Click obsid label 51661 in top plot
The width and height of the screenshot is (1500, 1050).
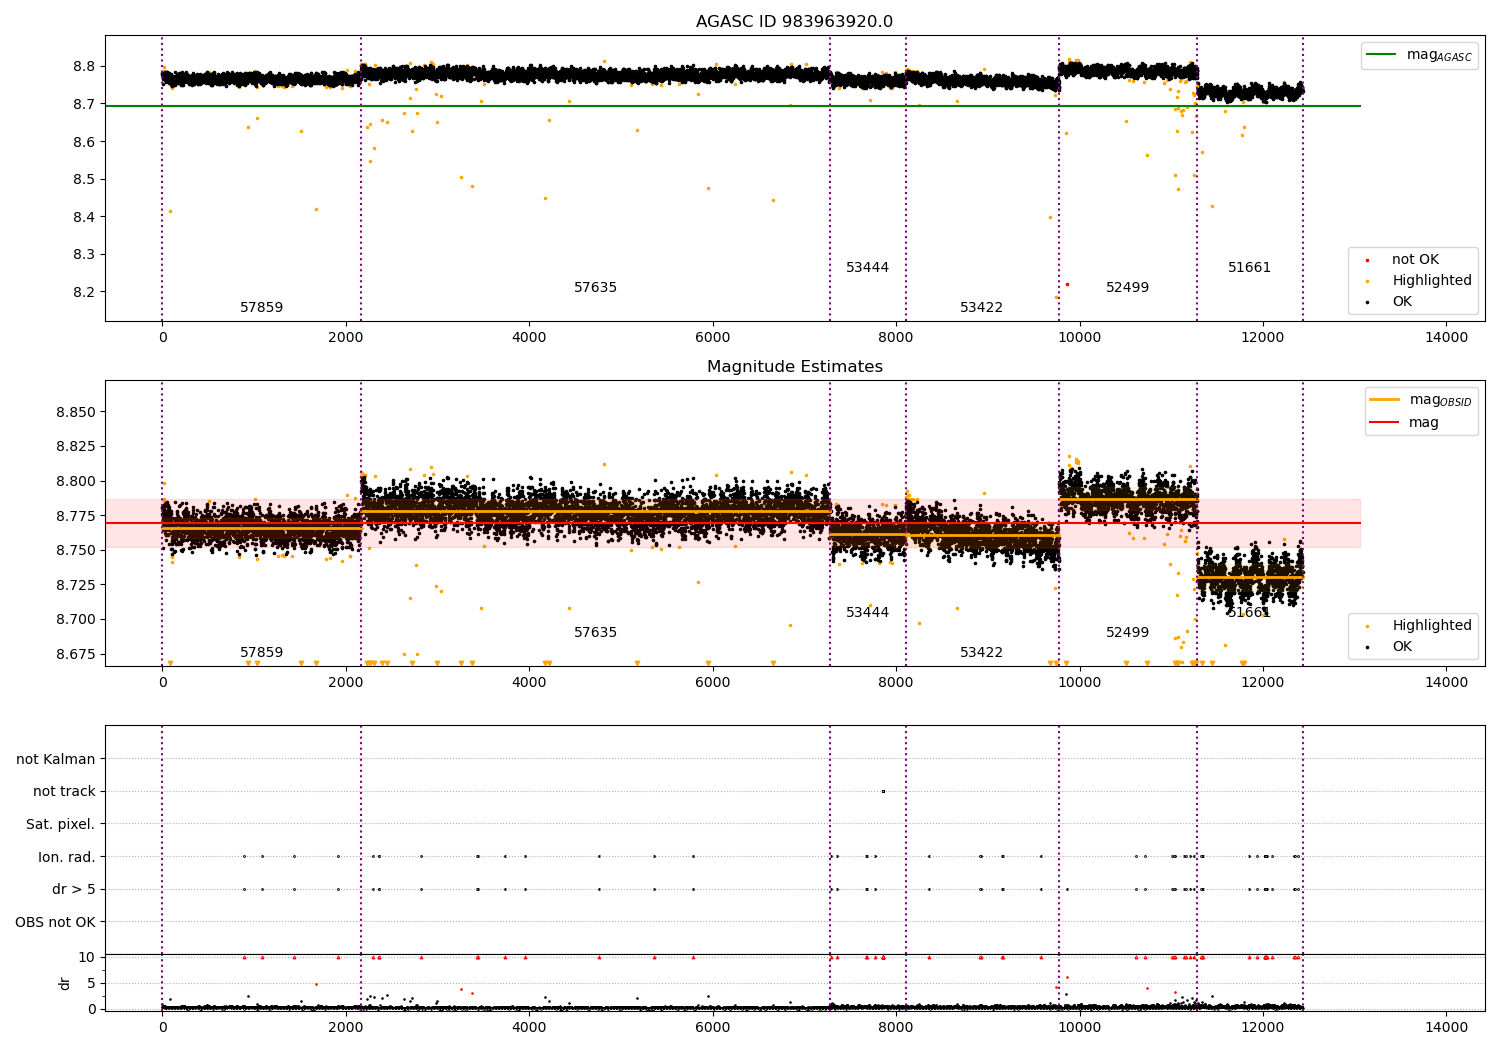pyautogui.click(x=1249, y=268)
